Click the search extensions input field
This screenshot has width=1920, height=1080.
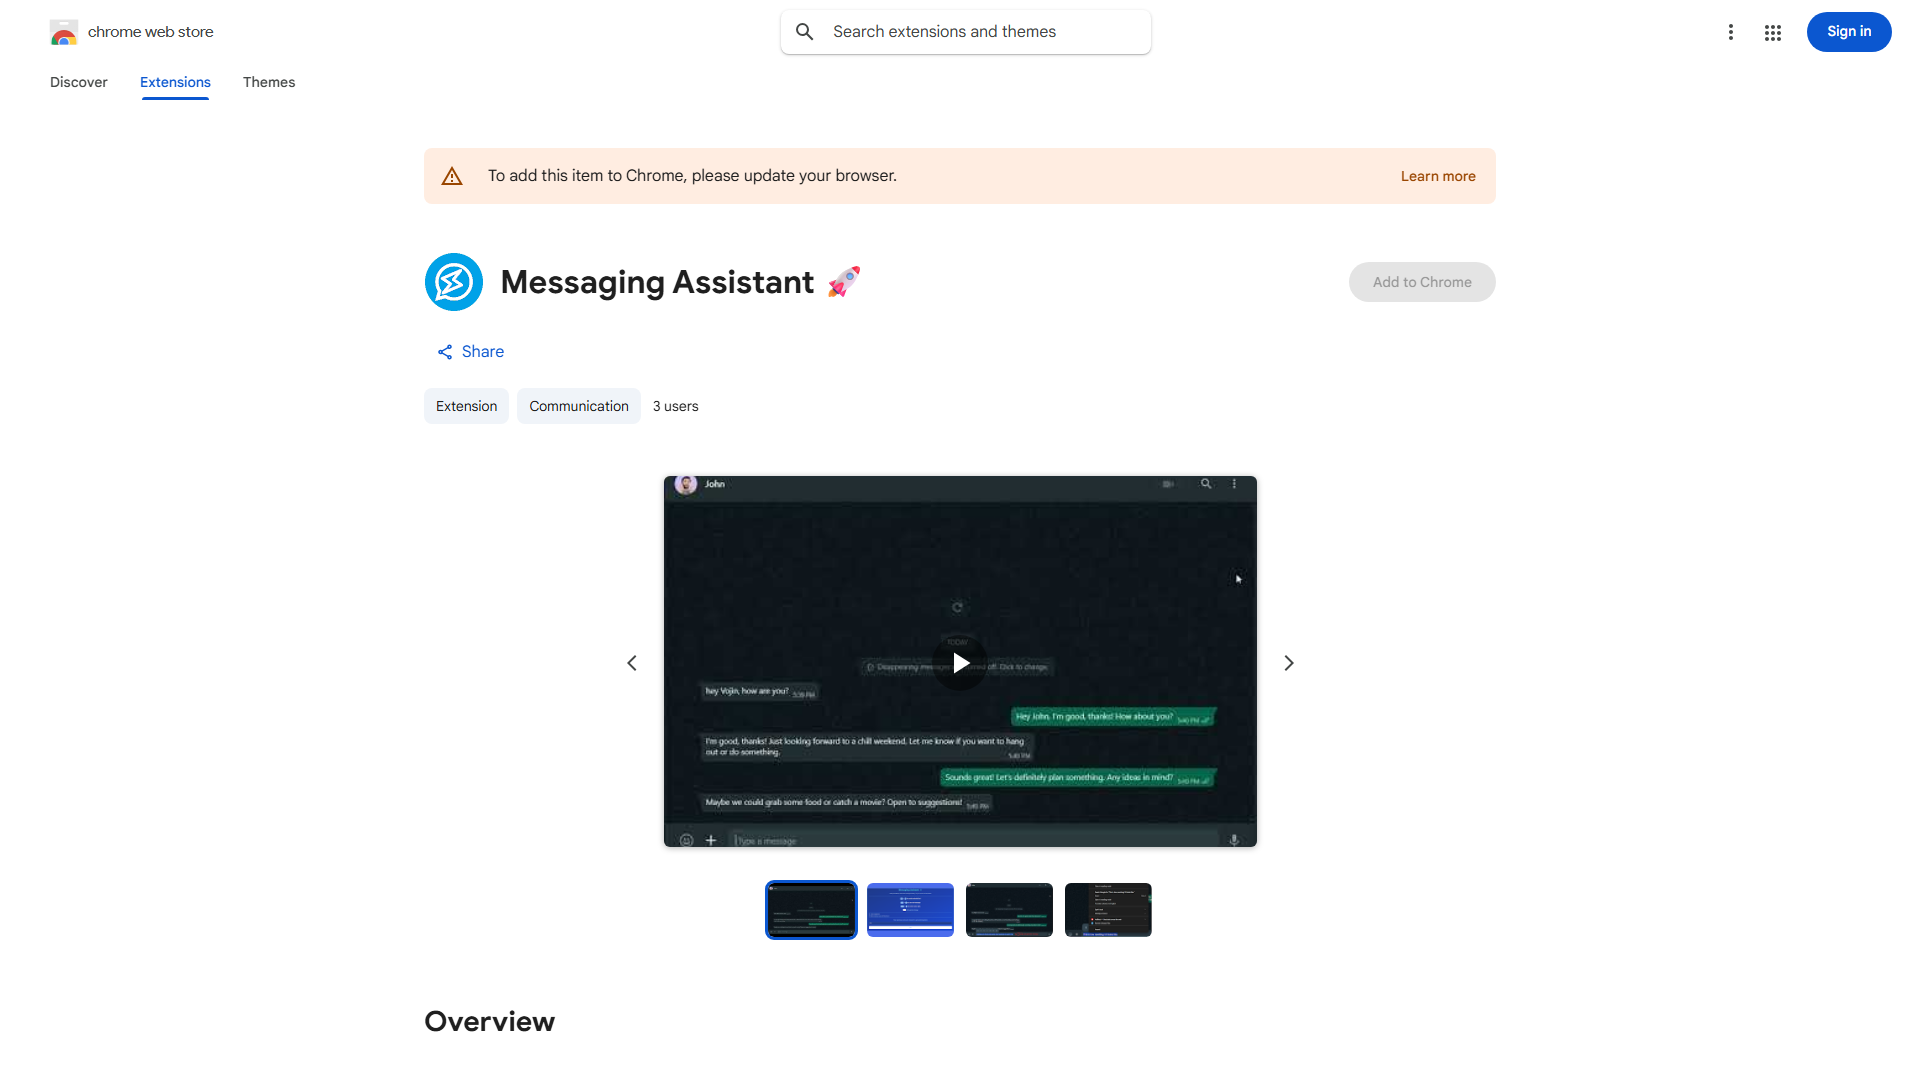[x=965, y=31]
